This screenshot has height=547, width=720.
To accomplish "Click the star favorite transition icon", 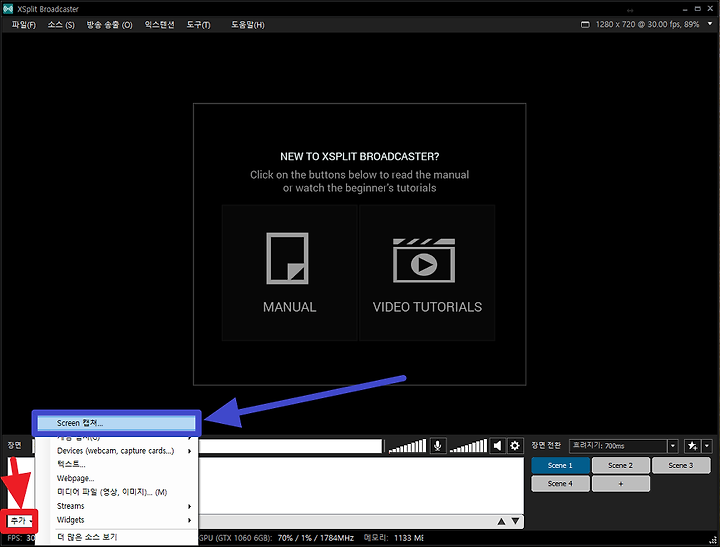I will 692,445.
